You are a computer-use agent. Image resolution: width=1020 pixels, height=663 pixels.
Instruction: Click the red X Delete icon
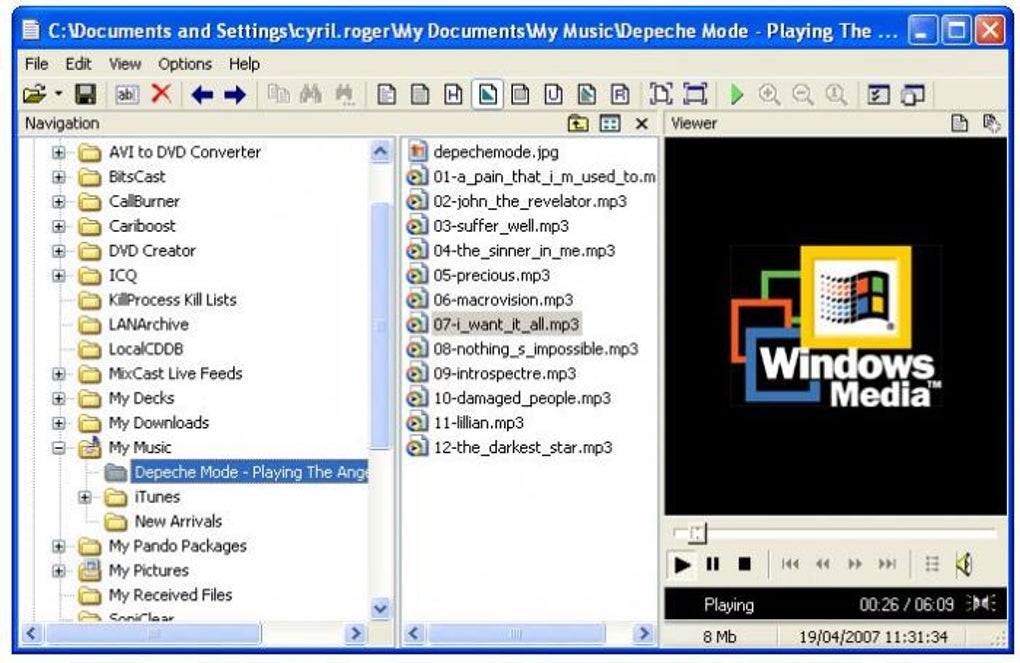click(161, 94)
